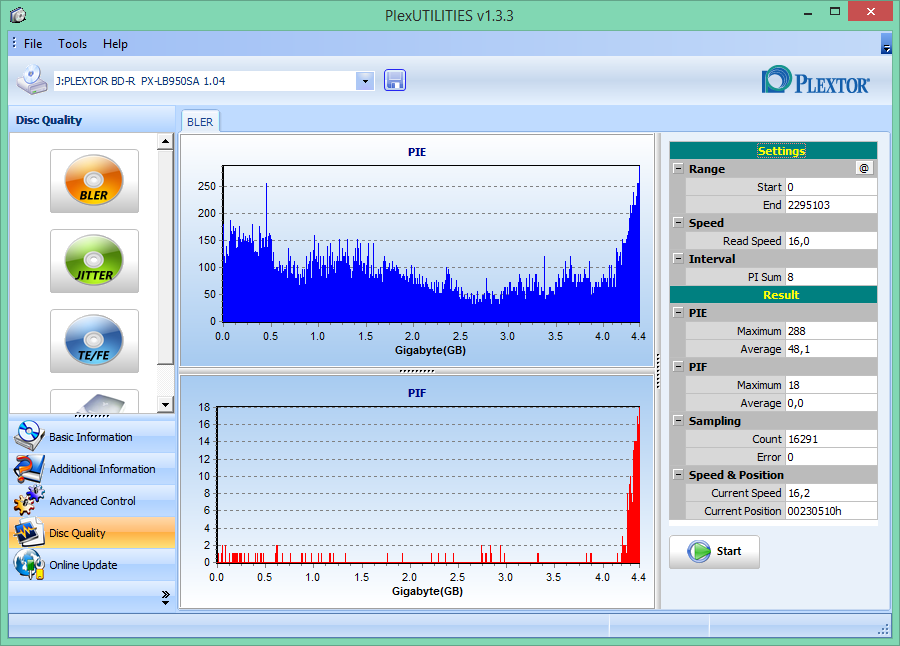Click the Advanced Control gears icon
This screenshot has width=900, height=646.
pyautogui.click(x=29, y=500)
